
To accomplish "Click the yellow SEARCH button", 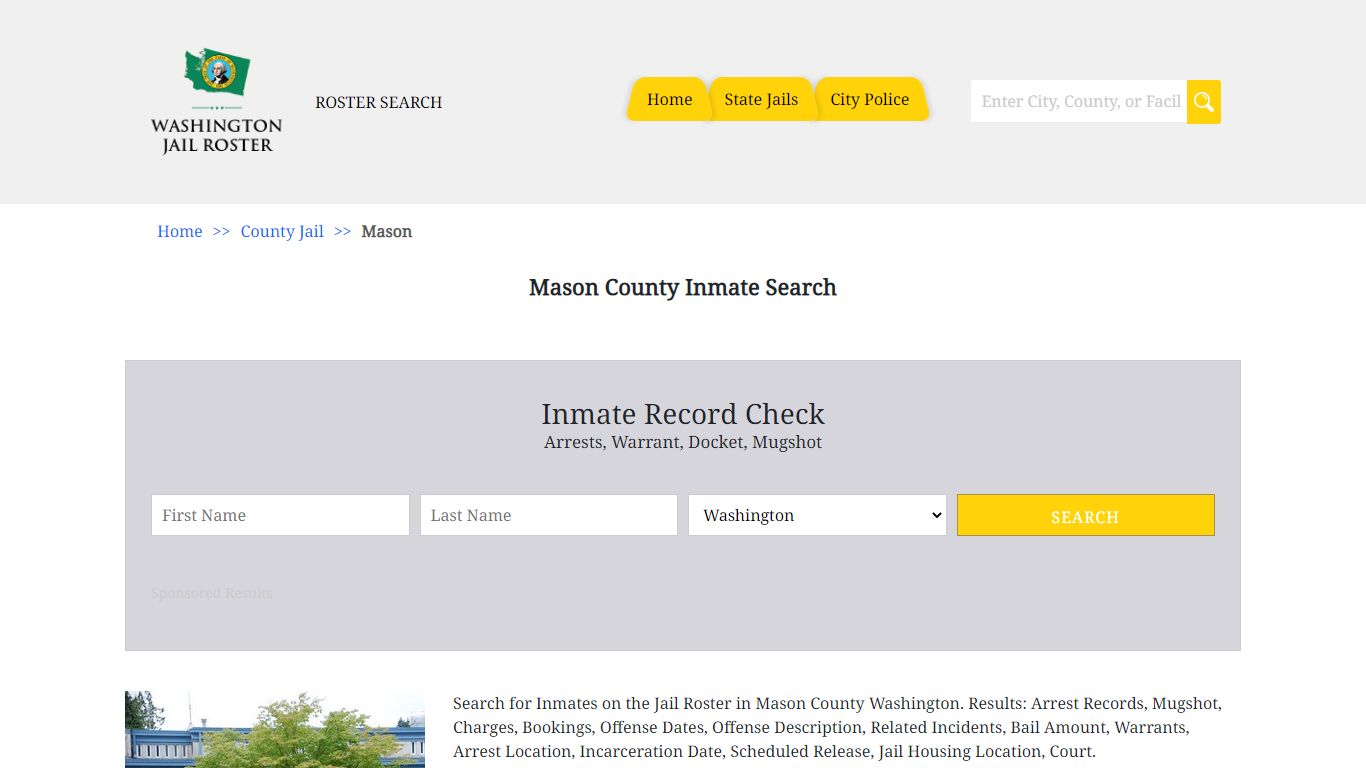I will tap(1086, 515).
